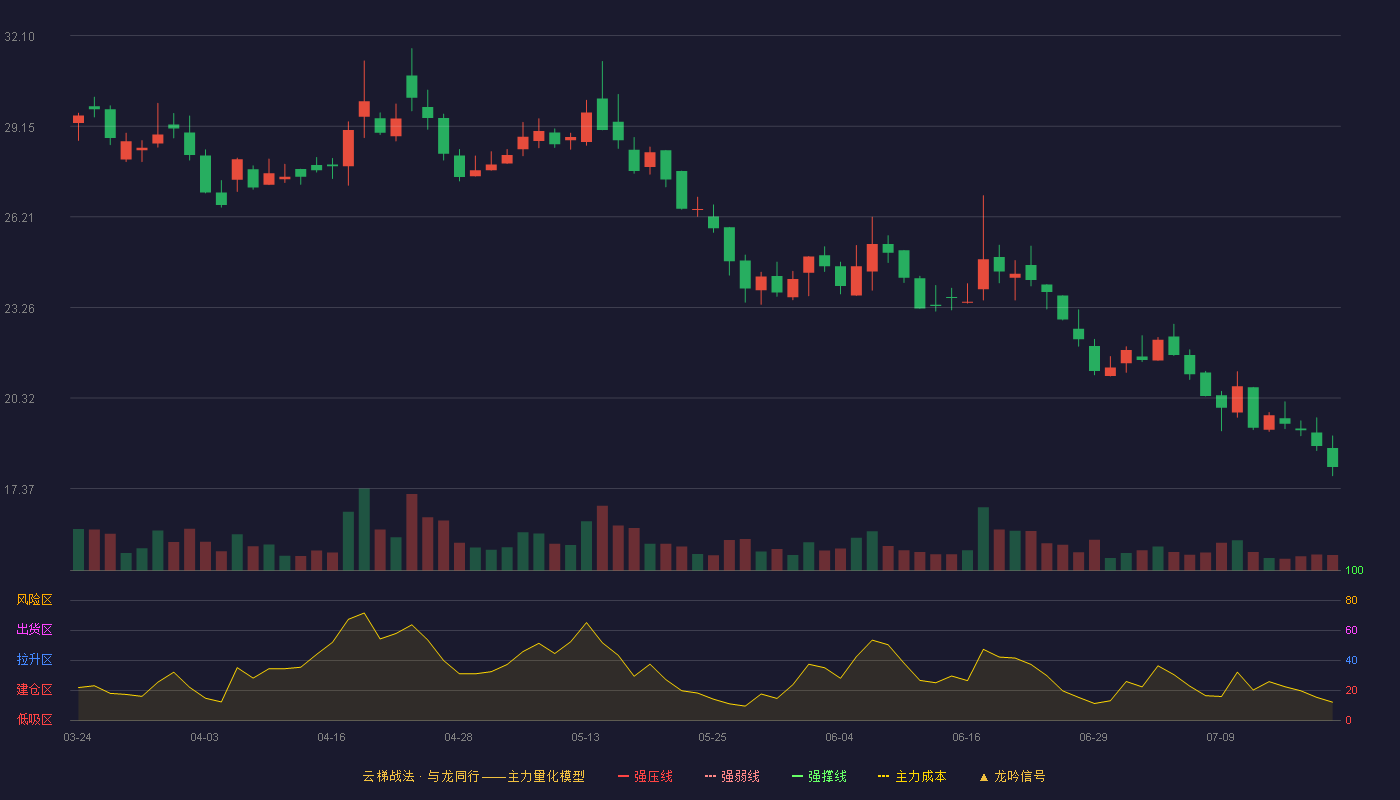
Task: Toggle the 主力成本 legend series
Action: (x=912, y=776)
